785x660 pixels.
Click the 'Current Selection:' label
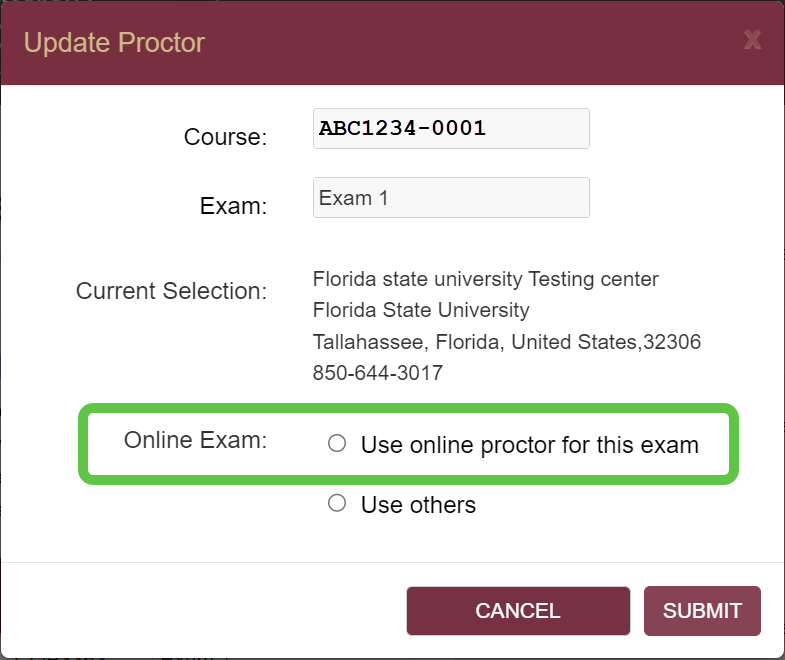(x=171, y=291)
